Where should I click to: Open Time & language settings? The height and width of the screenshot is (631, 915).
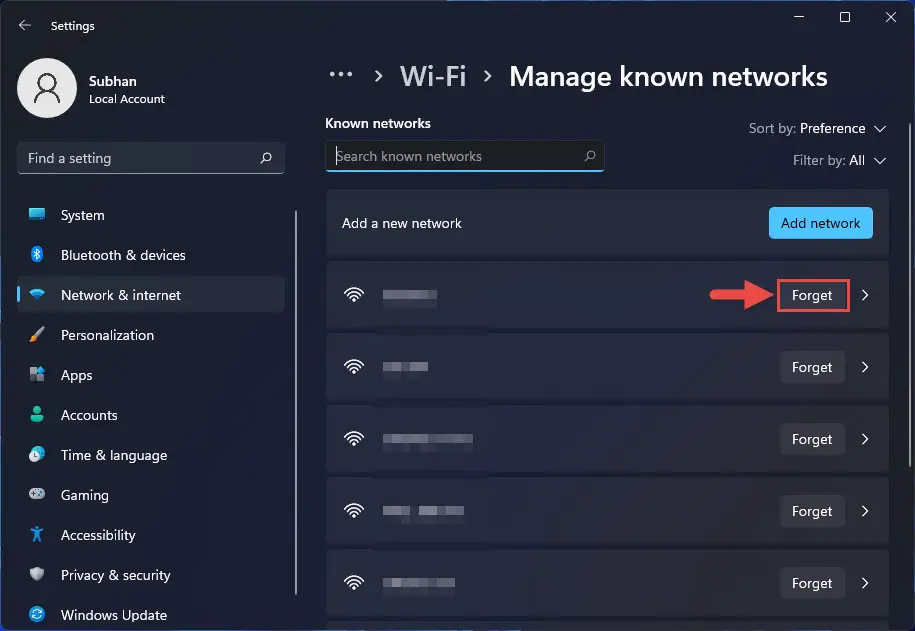pos(151,455)
